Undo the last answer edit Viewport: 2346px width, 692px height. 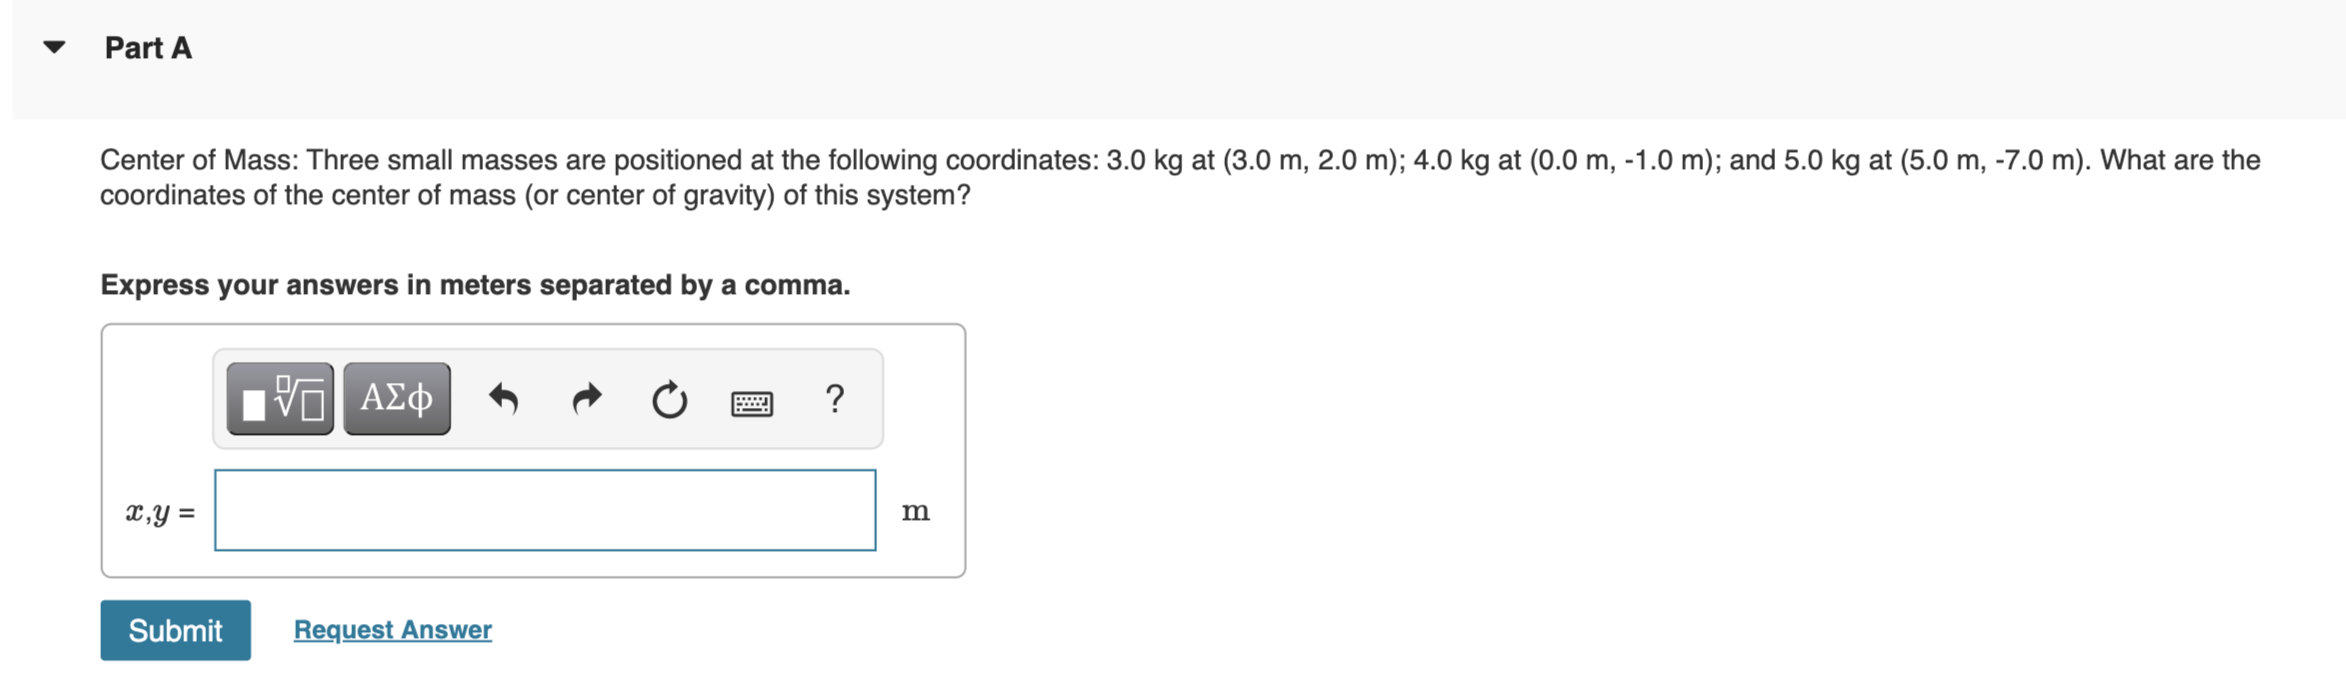point(505,399)
